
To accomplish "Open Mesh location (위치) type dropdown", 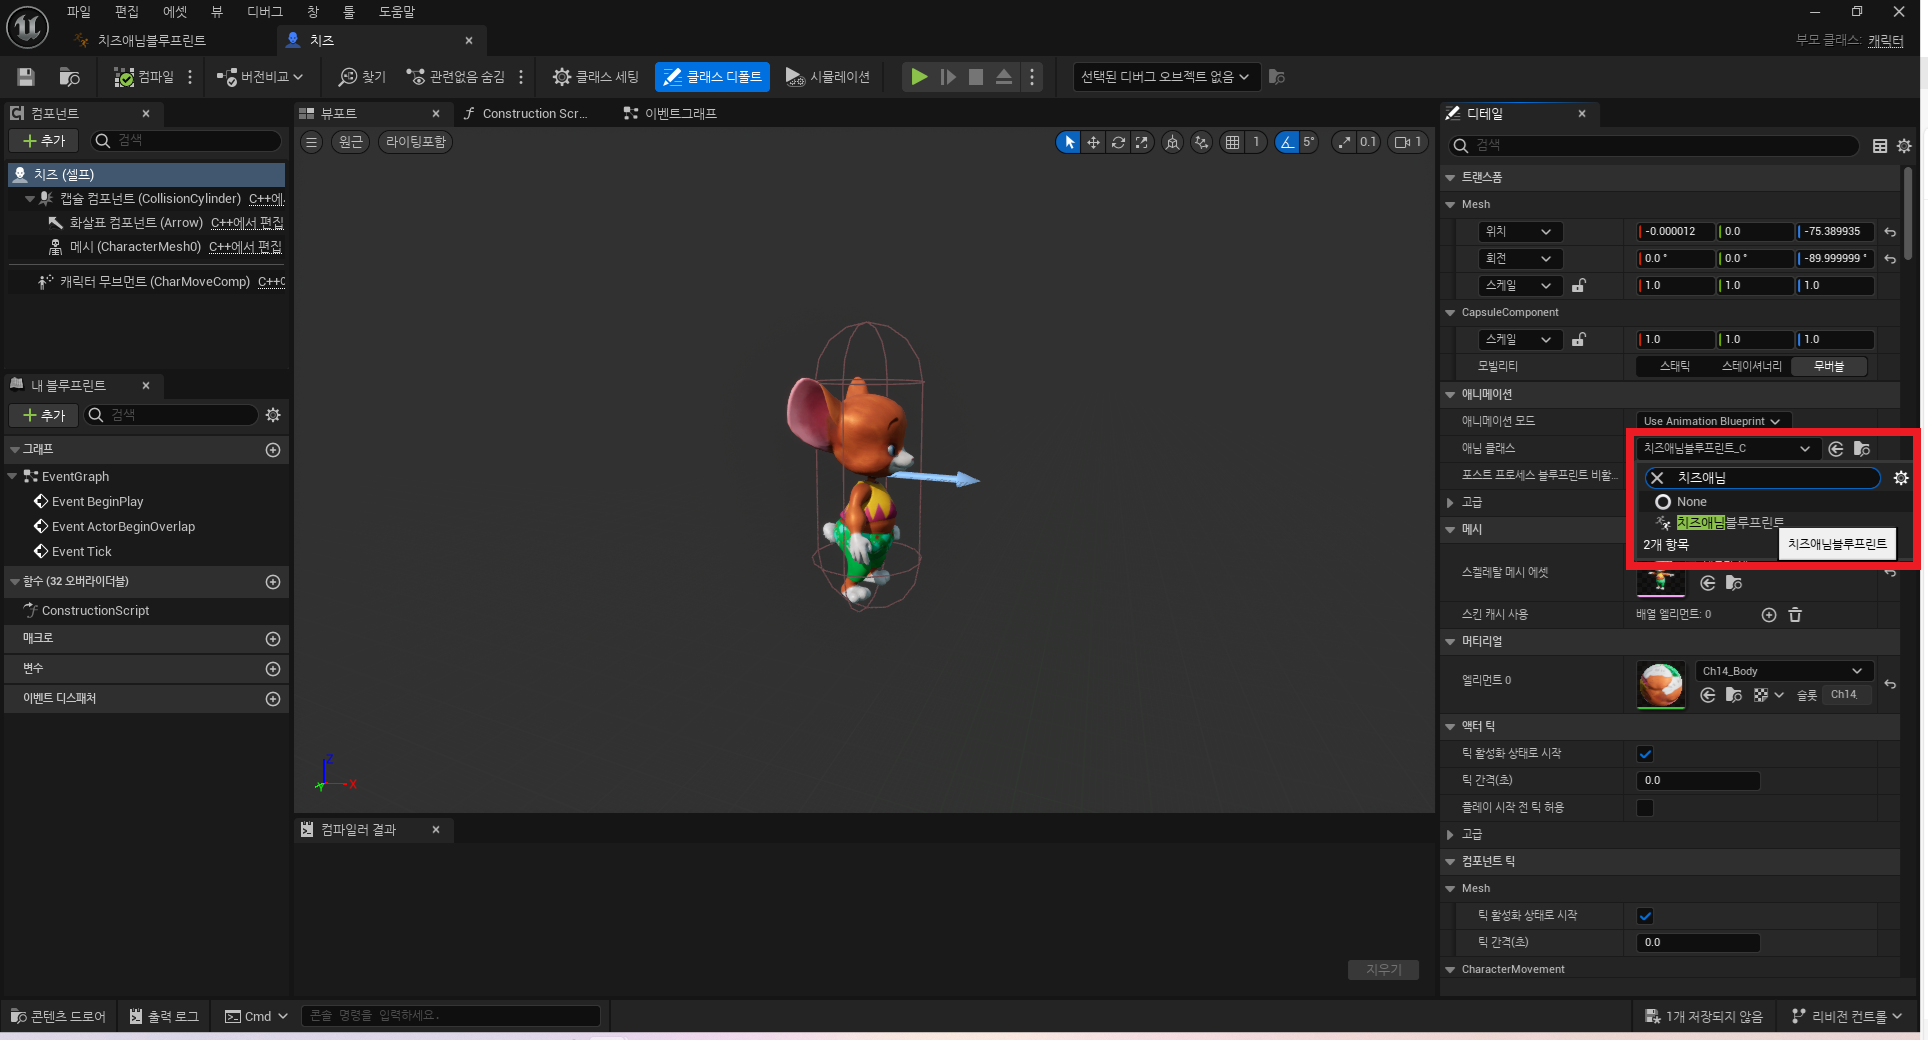I will point(1520,232).
